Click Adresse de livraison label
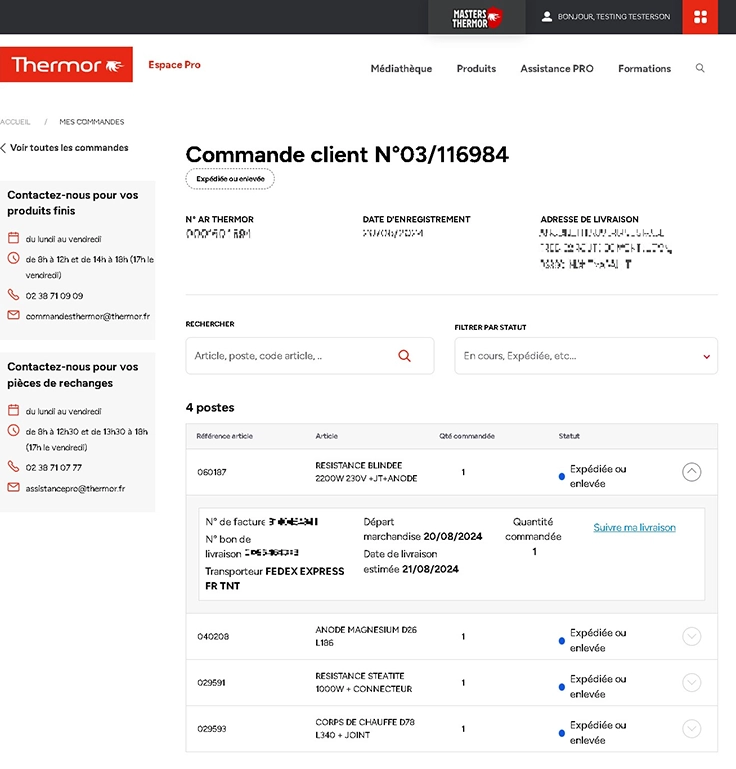 589,219
